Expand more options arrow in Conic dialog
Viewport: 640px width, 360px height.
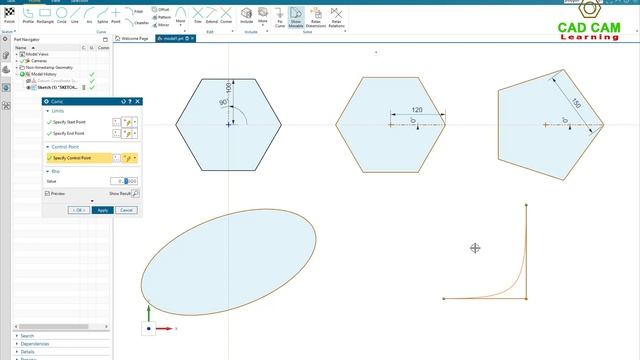tap(92, 201)
